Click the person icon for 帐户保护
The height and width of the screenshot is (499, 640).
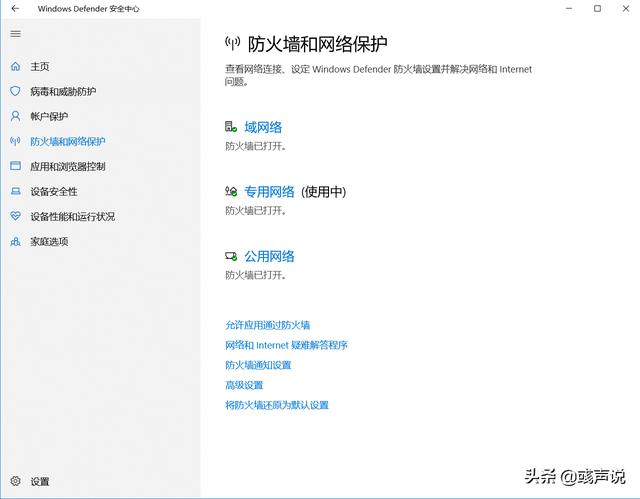(x=16, y=116)
